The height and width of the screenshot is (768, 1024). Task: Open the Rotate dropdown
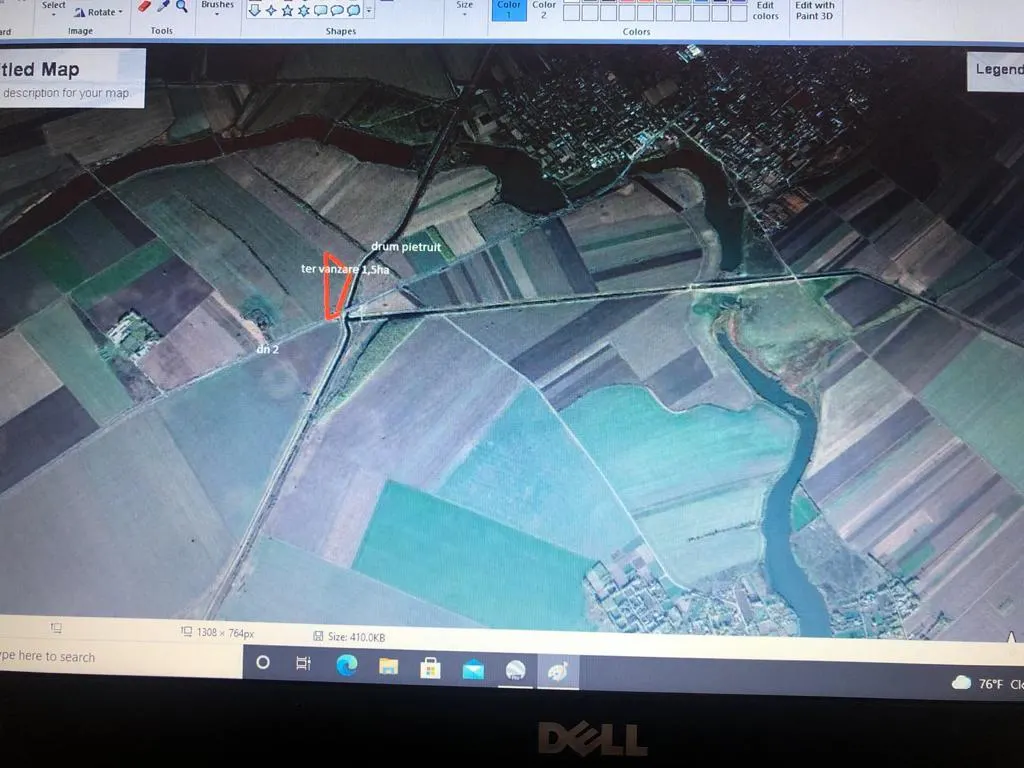click(x=99, y=12)
